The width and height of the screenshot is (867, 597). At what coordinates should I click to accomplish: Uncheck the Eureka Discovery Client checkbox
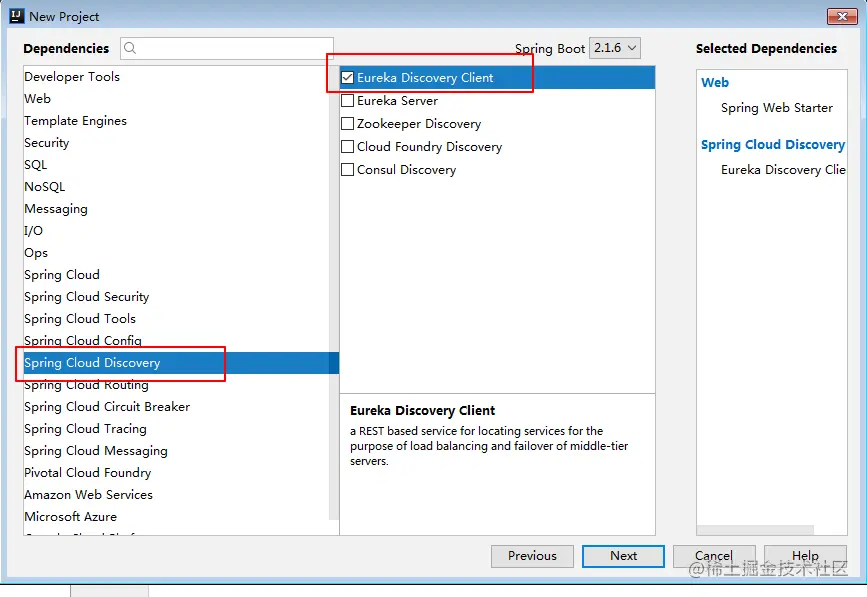(x=347, y=78)
